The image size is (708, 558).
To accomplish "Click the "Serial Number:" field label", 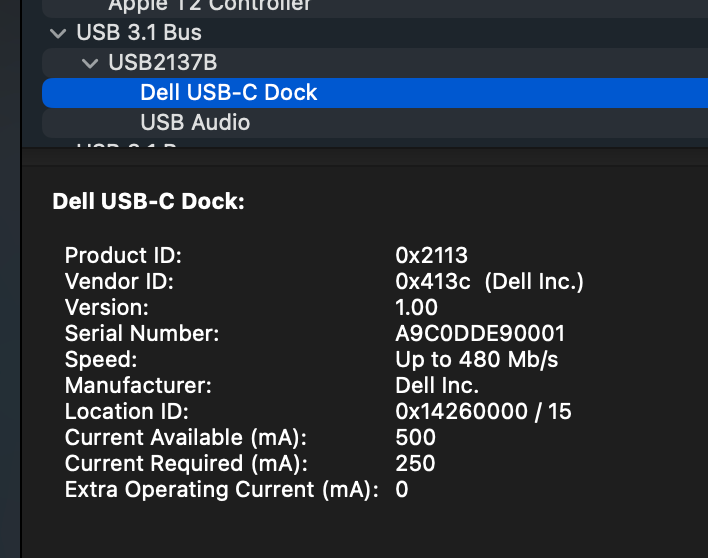I will tap(142, 334).
